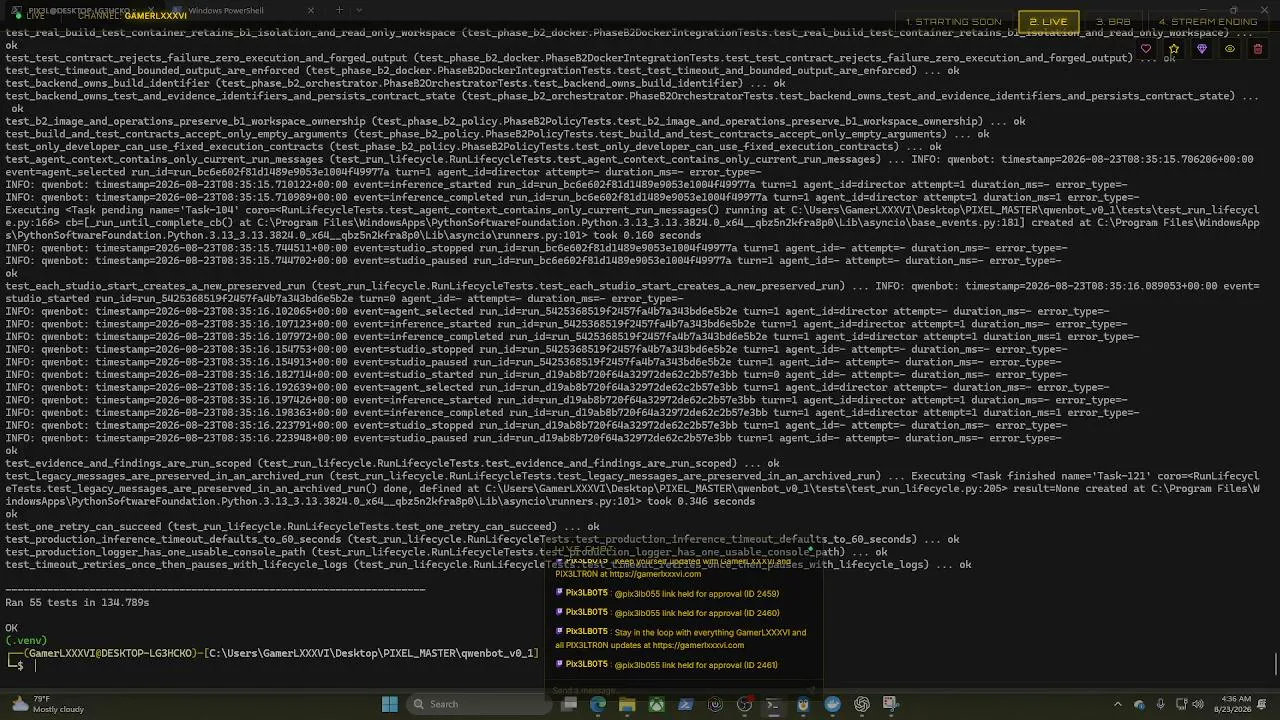
Task: Click the 'Ran 55 tests in 134.789s' line
Action: click(x=77, y=603)
